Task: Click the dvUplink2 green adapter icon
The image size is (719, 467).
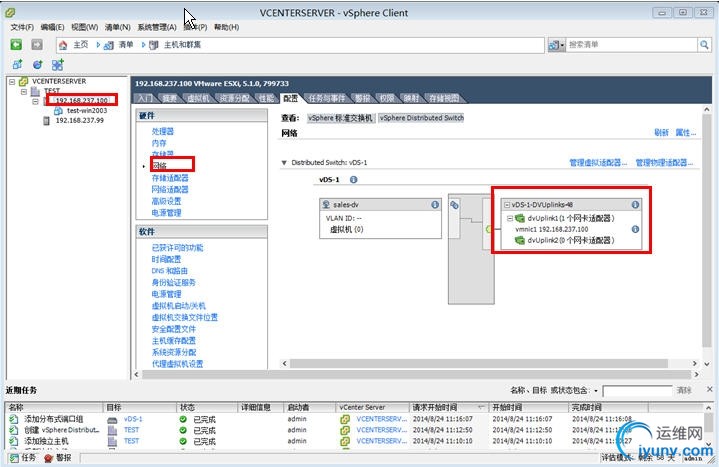Action: pos(520,240)
